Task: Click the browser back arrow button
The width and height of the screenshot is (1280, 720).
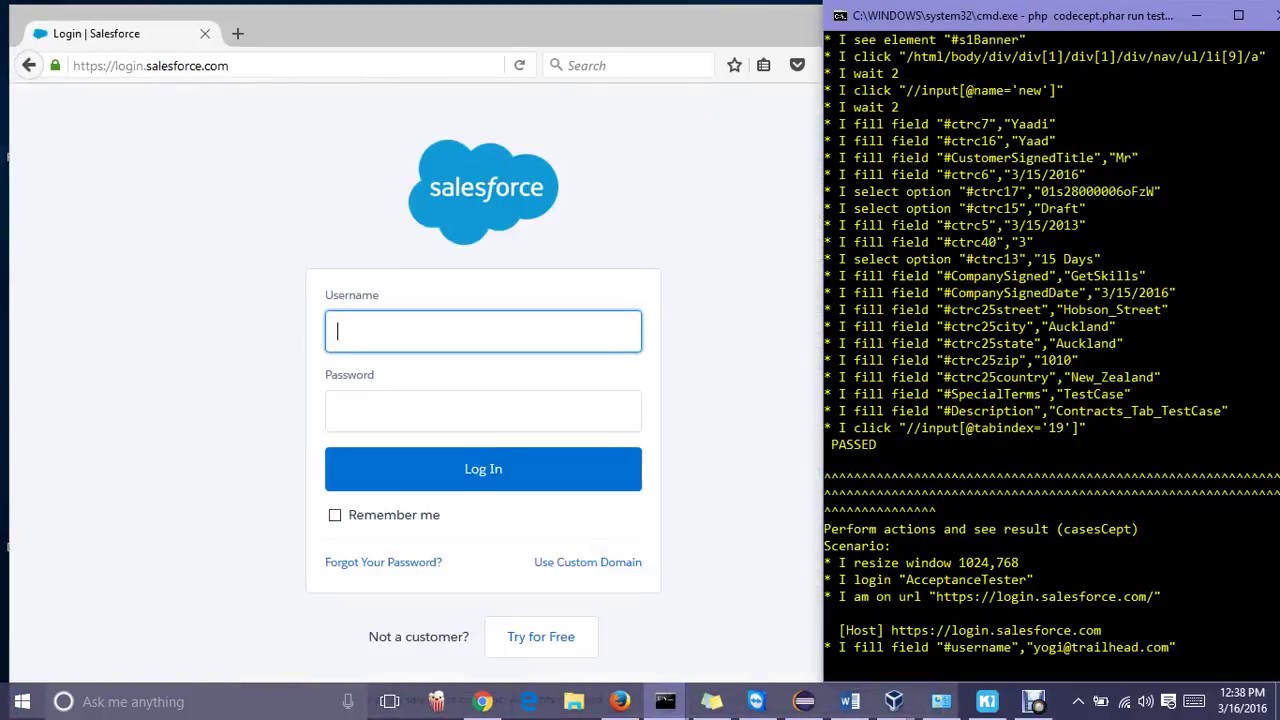Action: [29, 65]
